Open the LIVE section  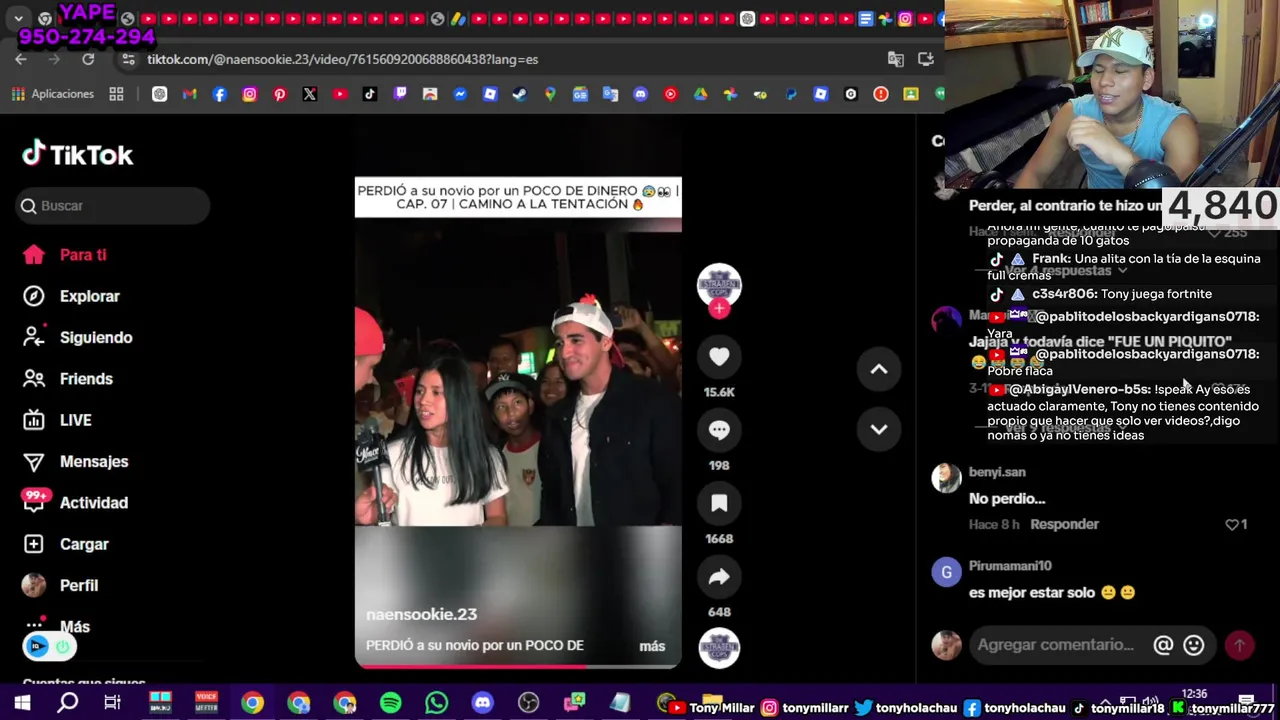tap(75, 420)
